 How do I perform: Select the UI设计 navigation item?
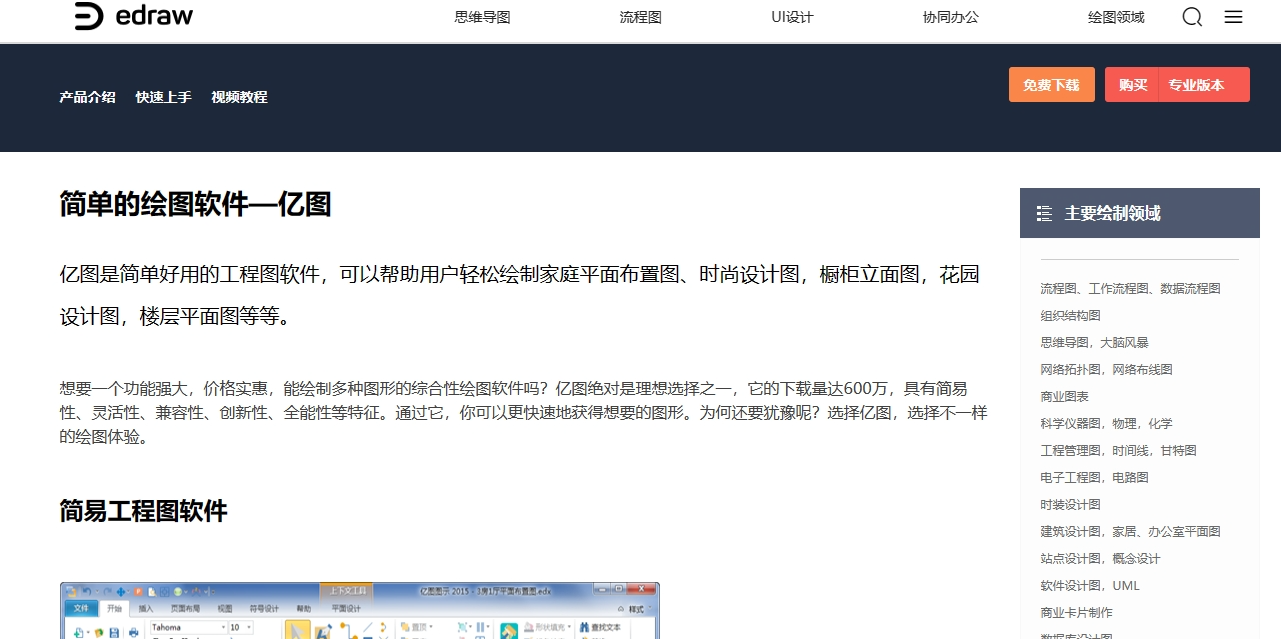[792, 17]
